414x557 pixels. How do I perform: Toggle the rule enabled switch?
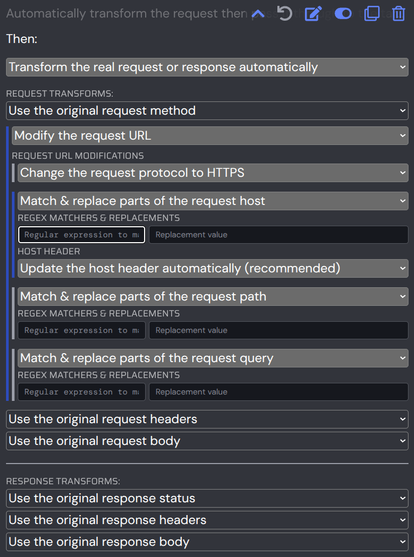343,14
